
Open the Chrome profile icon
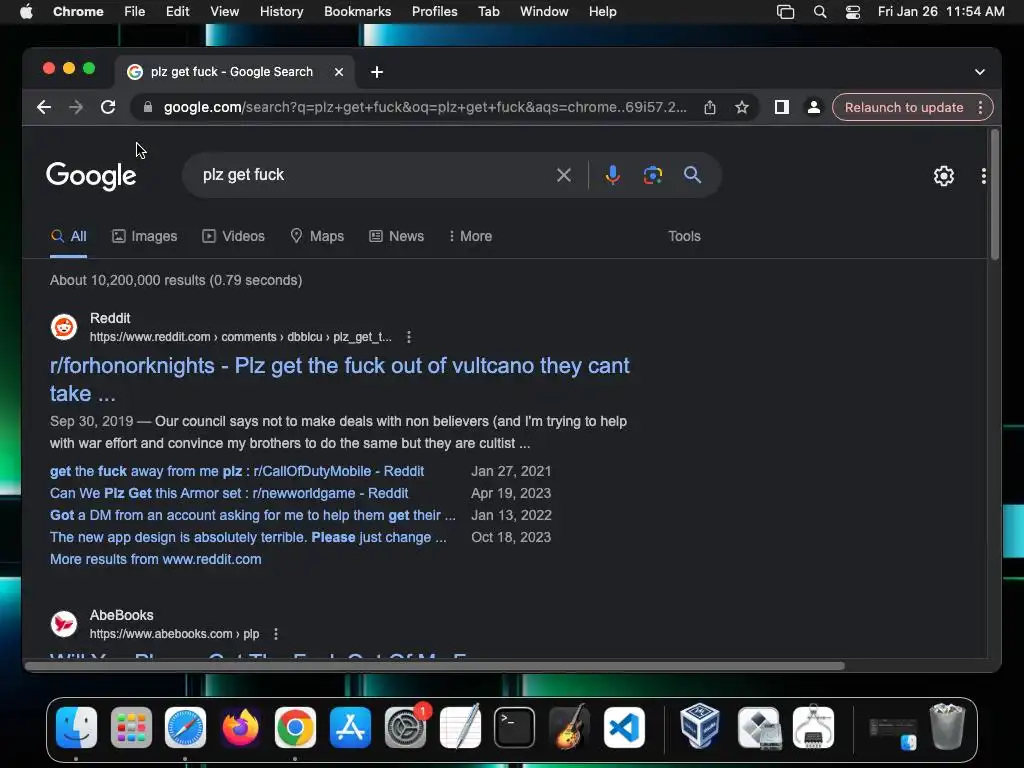click(814, 107)
